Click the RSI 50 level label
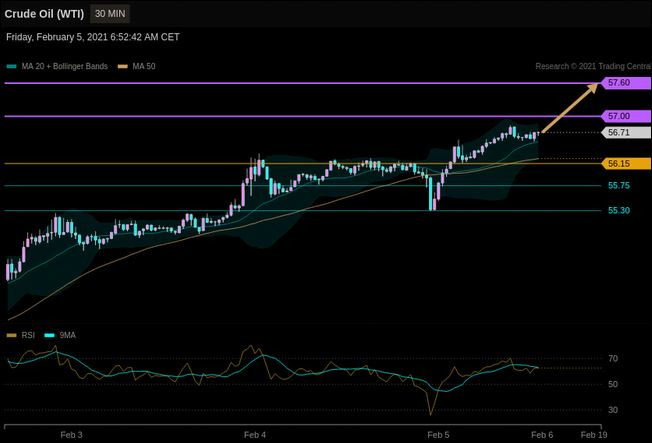Screen dimensions: 652x443 pyautogui.click(x=613, y=384)
